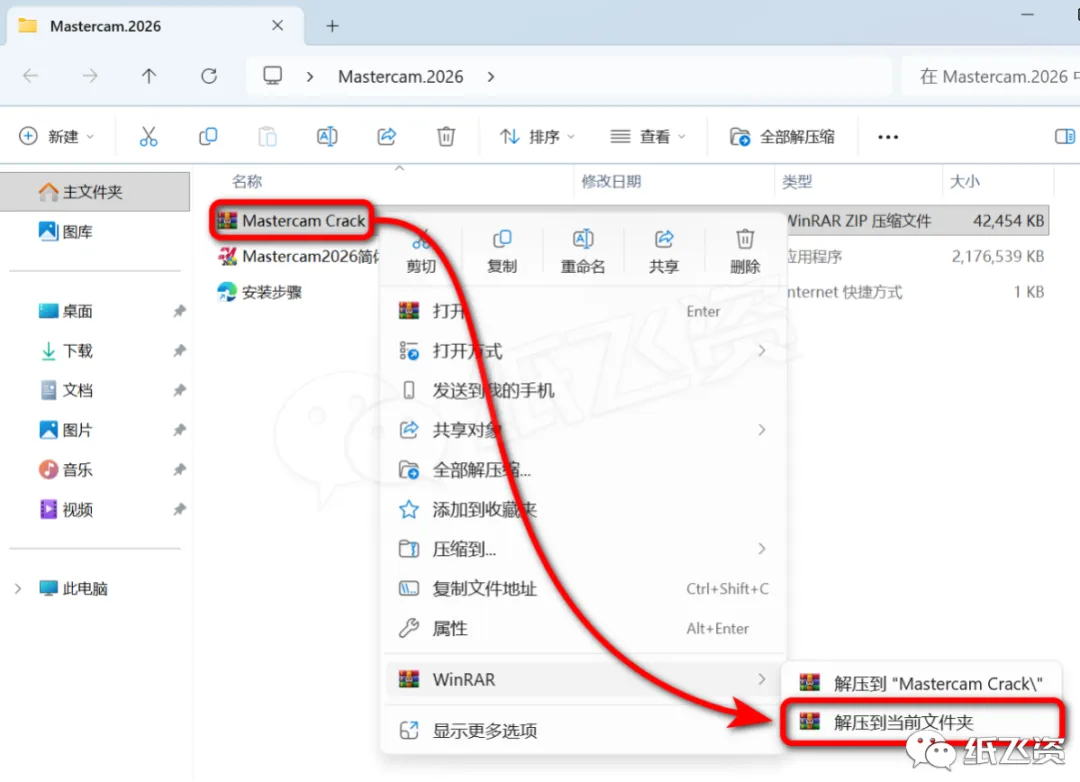Sort by 名称 column header
The height and width of the screenshot is (782, 1080).
coord(247,182)
